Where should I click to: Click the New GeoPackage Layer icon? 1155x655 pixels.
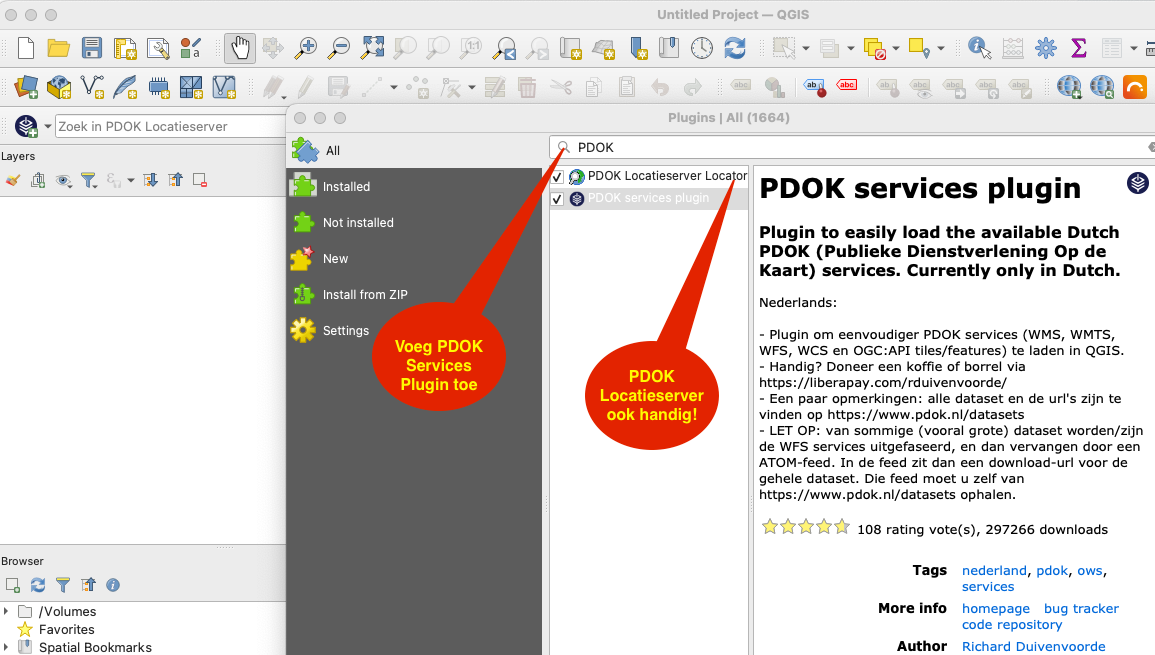[59, 87]
